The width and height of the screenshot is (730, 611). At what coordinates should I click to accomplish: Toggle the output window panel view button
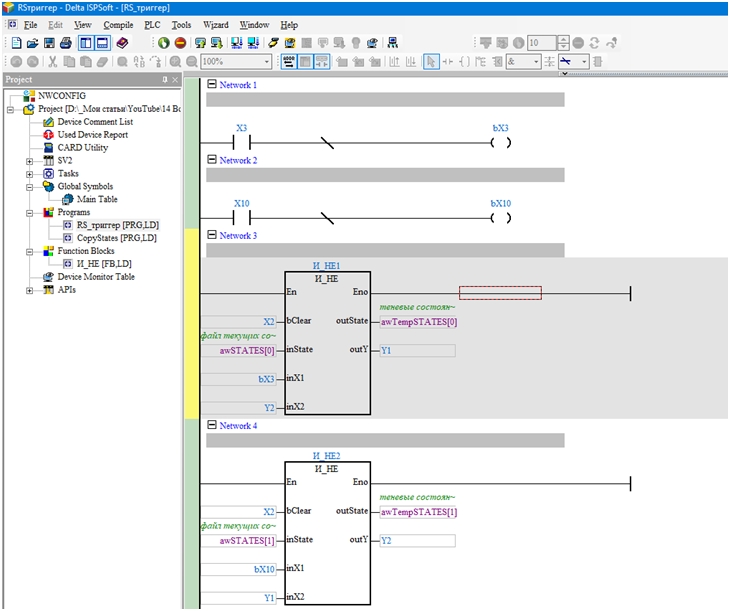[102, 43]
